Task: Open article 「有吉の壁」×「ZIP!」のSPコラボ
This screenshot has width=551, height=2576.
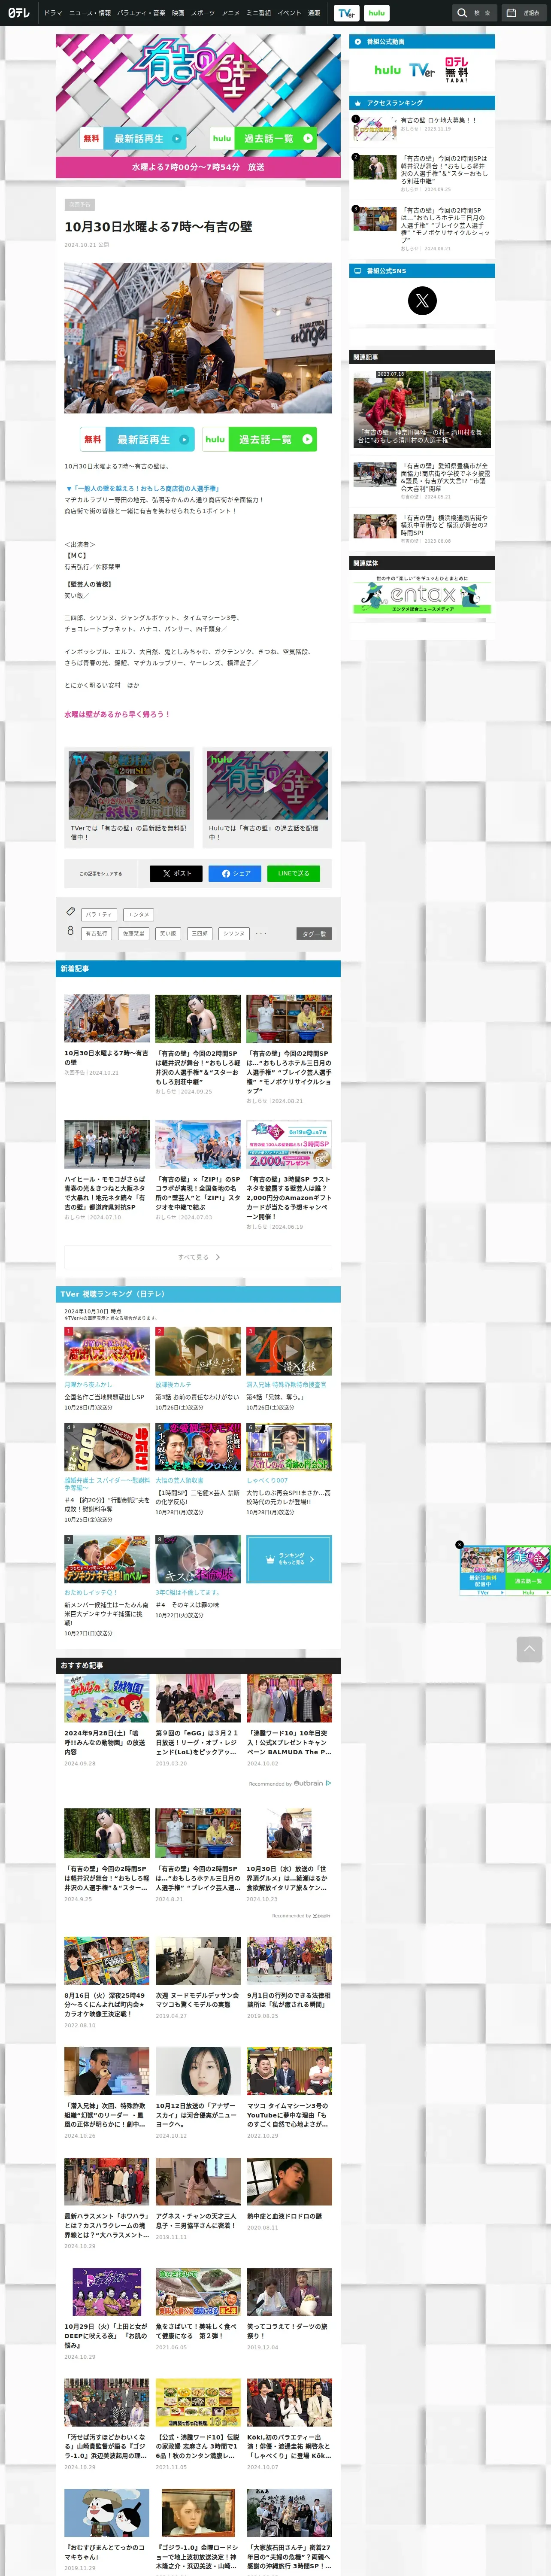Action: click(x=198, y=1171)
